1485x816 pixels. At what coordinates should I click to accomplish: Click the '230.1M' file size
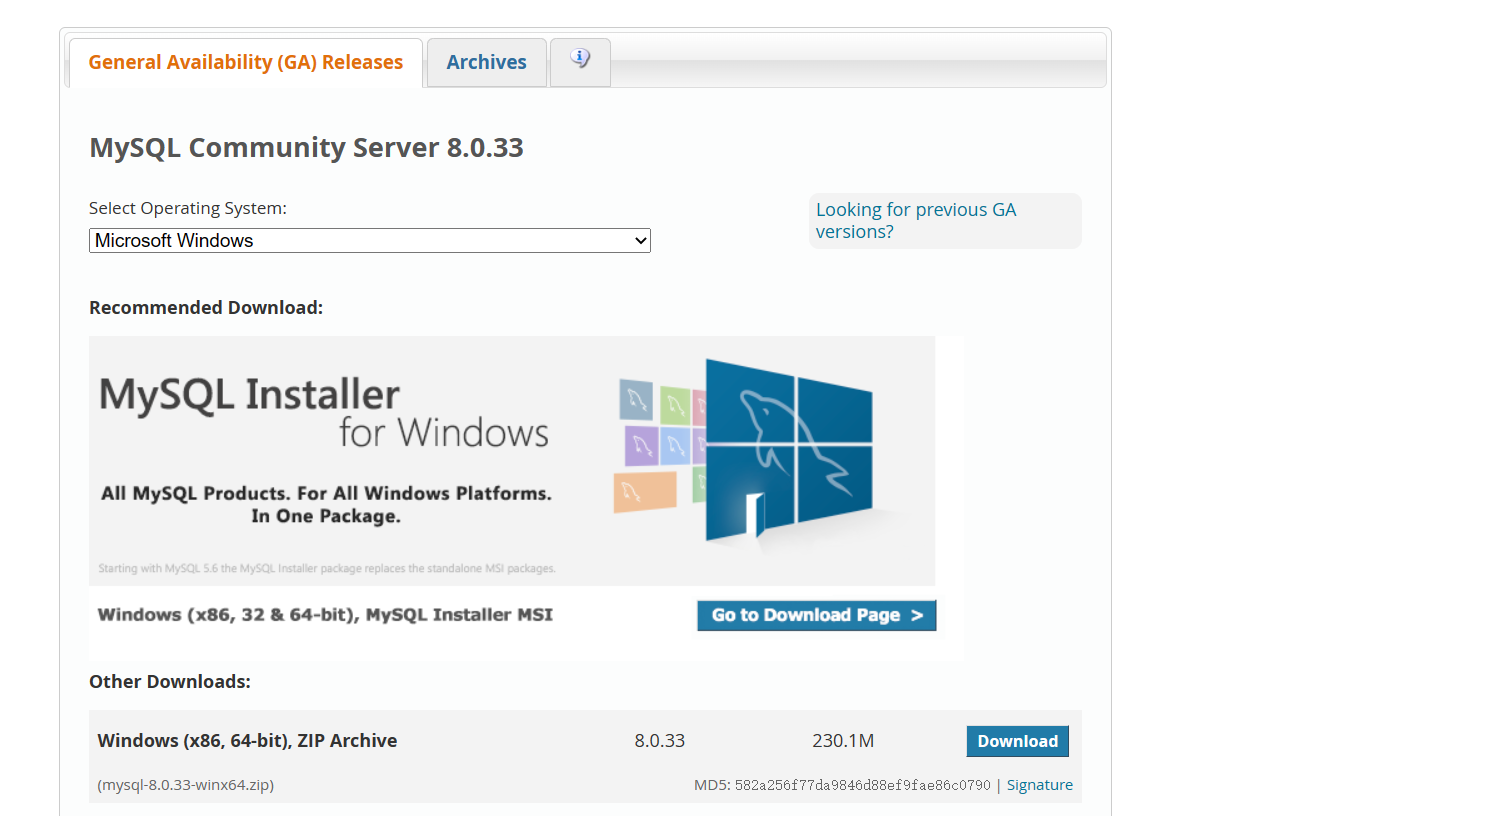coord(843,741)
